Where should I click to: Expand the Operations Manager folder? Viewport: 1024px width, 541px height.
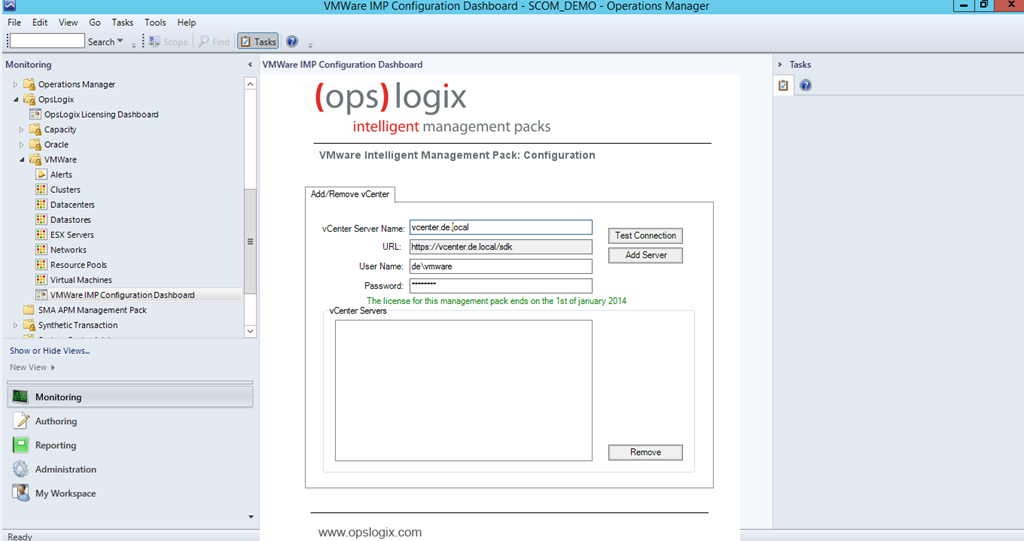point(16,85)
